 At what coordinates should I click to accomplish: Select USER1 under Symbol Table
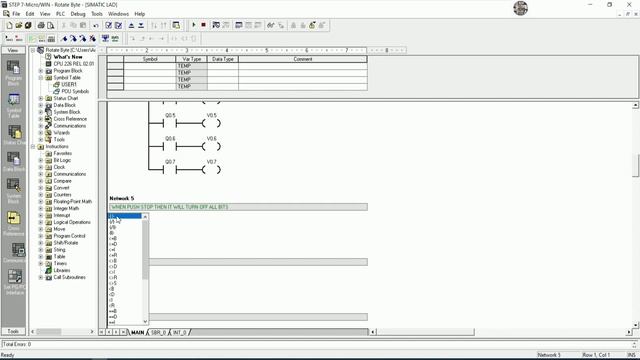[x=69, y=84]
